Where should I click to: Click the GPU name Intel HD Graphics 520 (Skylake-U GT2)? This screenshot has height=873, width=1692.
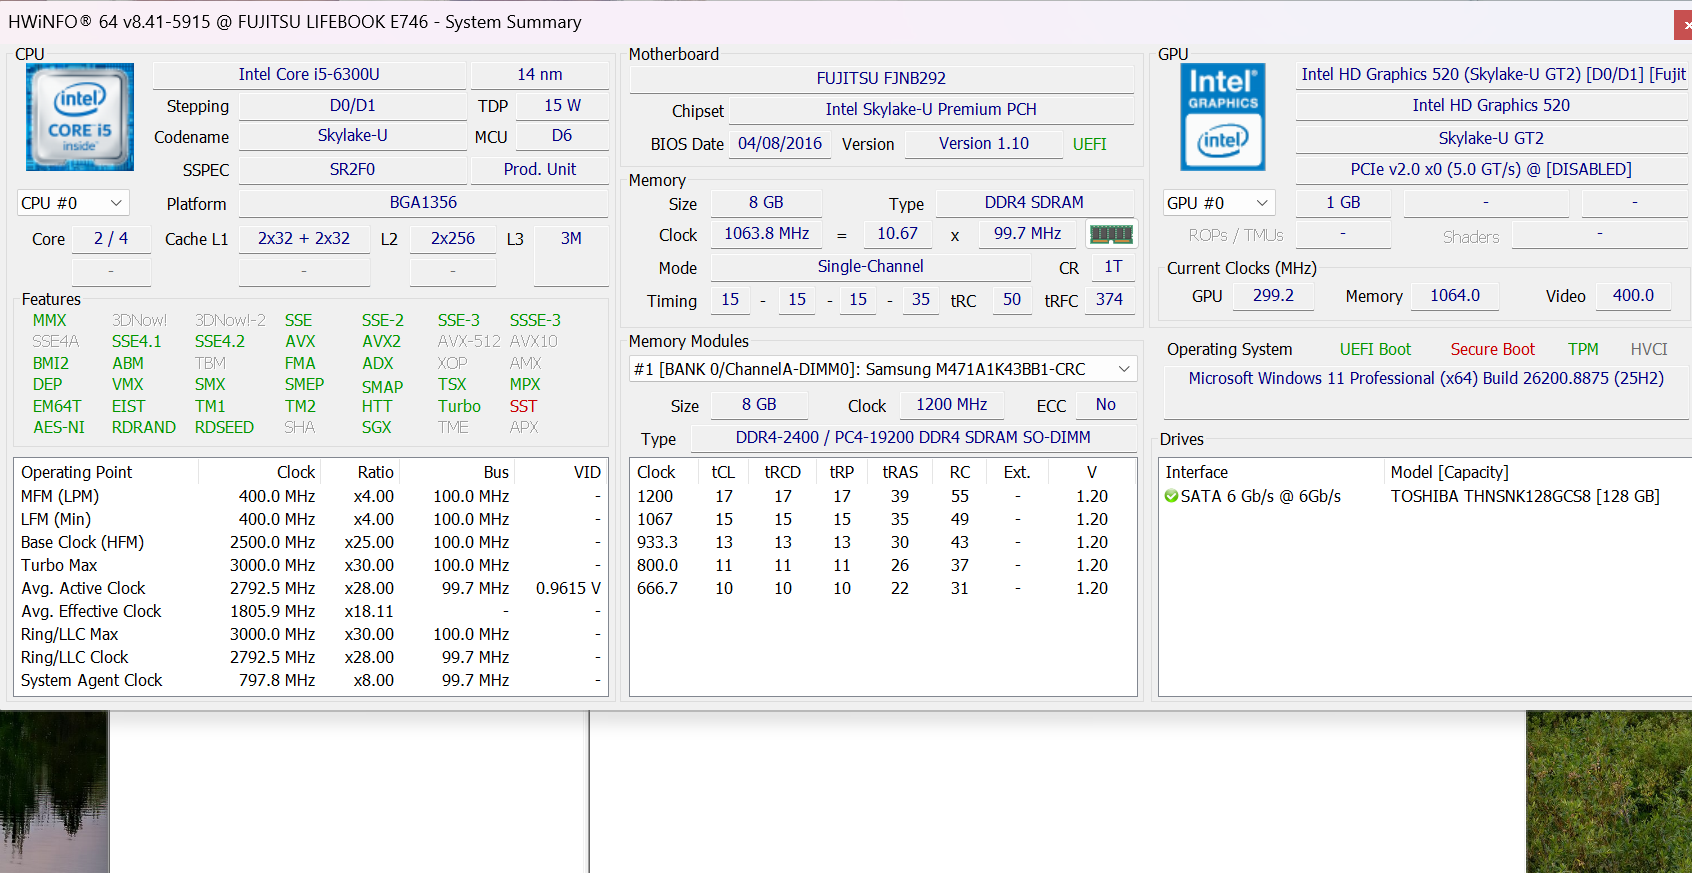pos(1493,74)
